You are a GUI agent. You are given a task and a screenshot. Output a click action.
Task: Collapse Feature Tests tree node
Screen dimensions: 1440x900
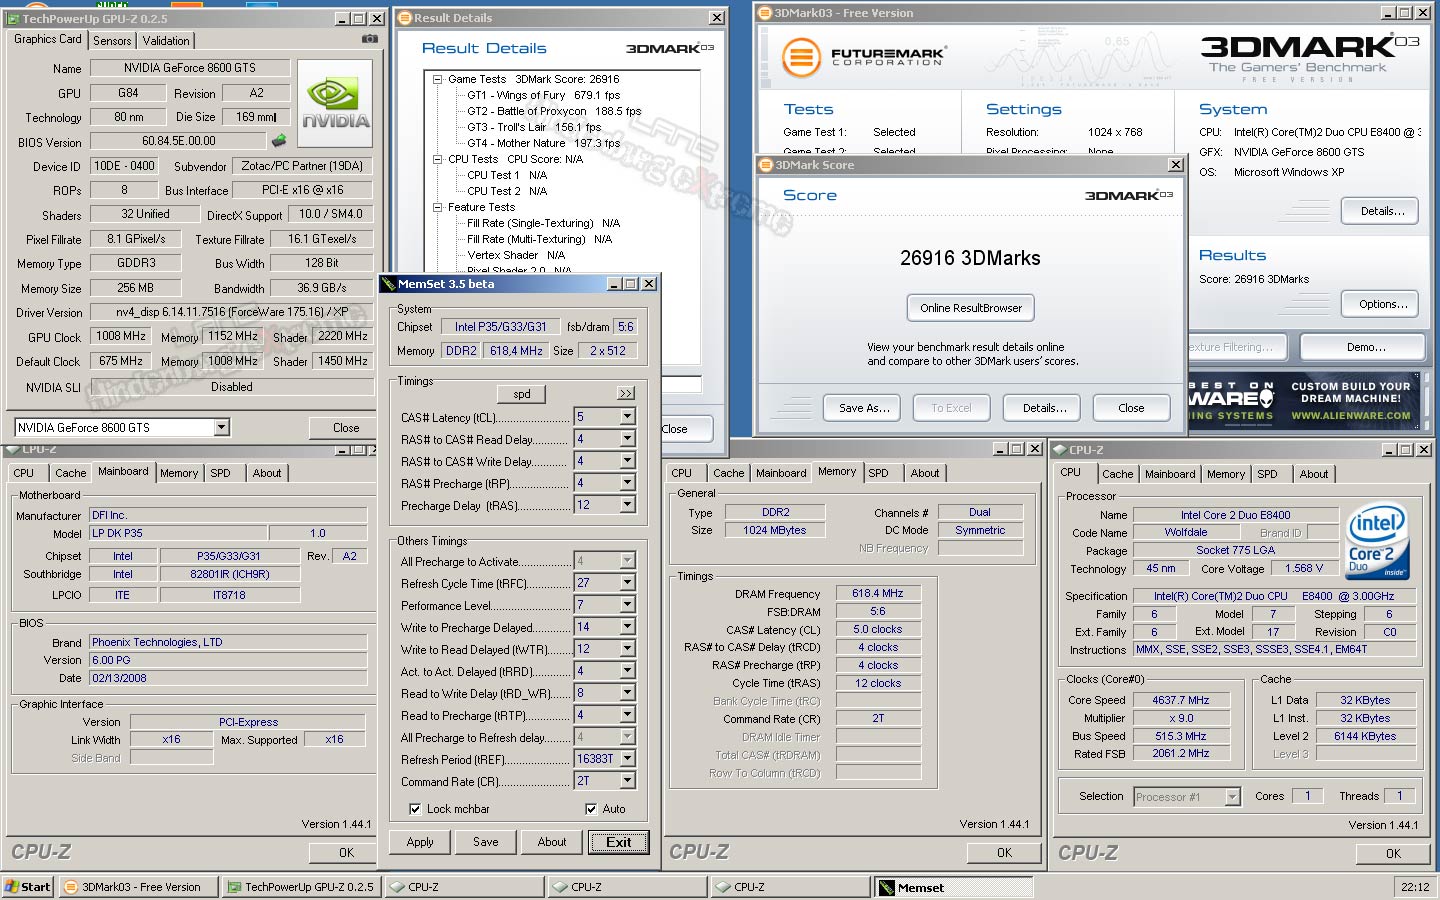tap(438, 207)
